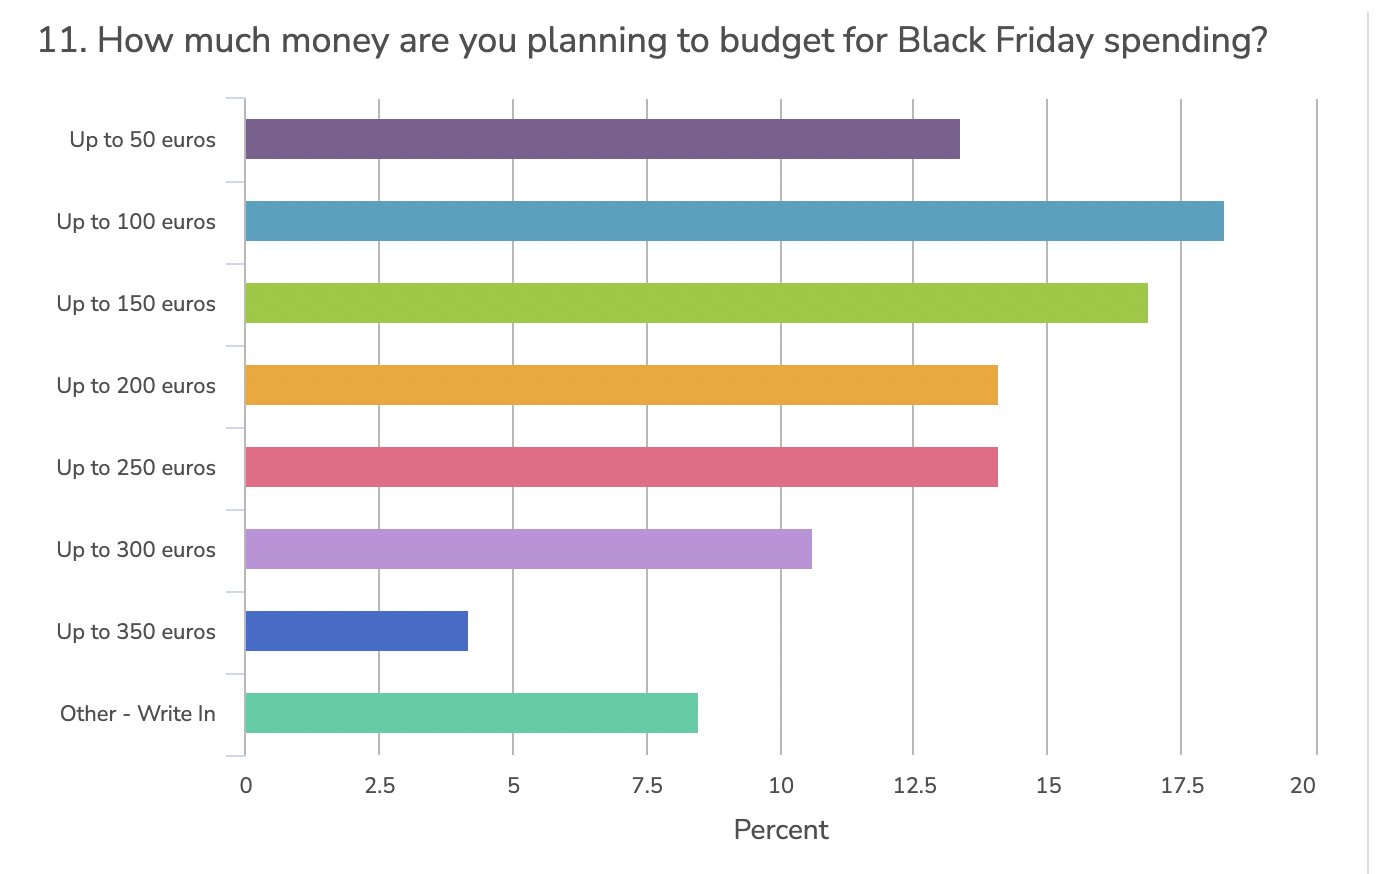Click the blue "Up to 100 euros" bar
Viewport: 1376px width, 874px height.
734,221
